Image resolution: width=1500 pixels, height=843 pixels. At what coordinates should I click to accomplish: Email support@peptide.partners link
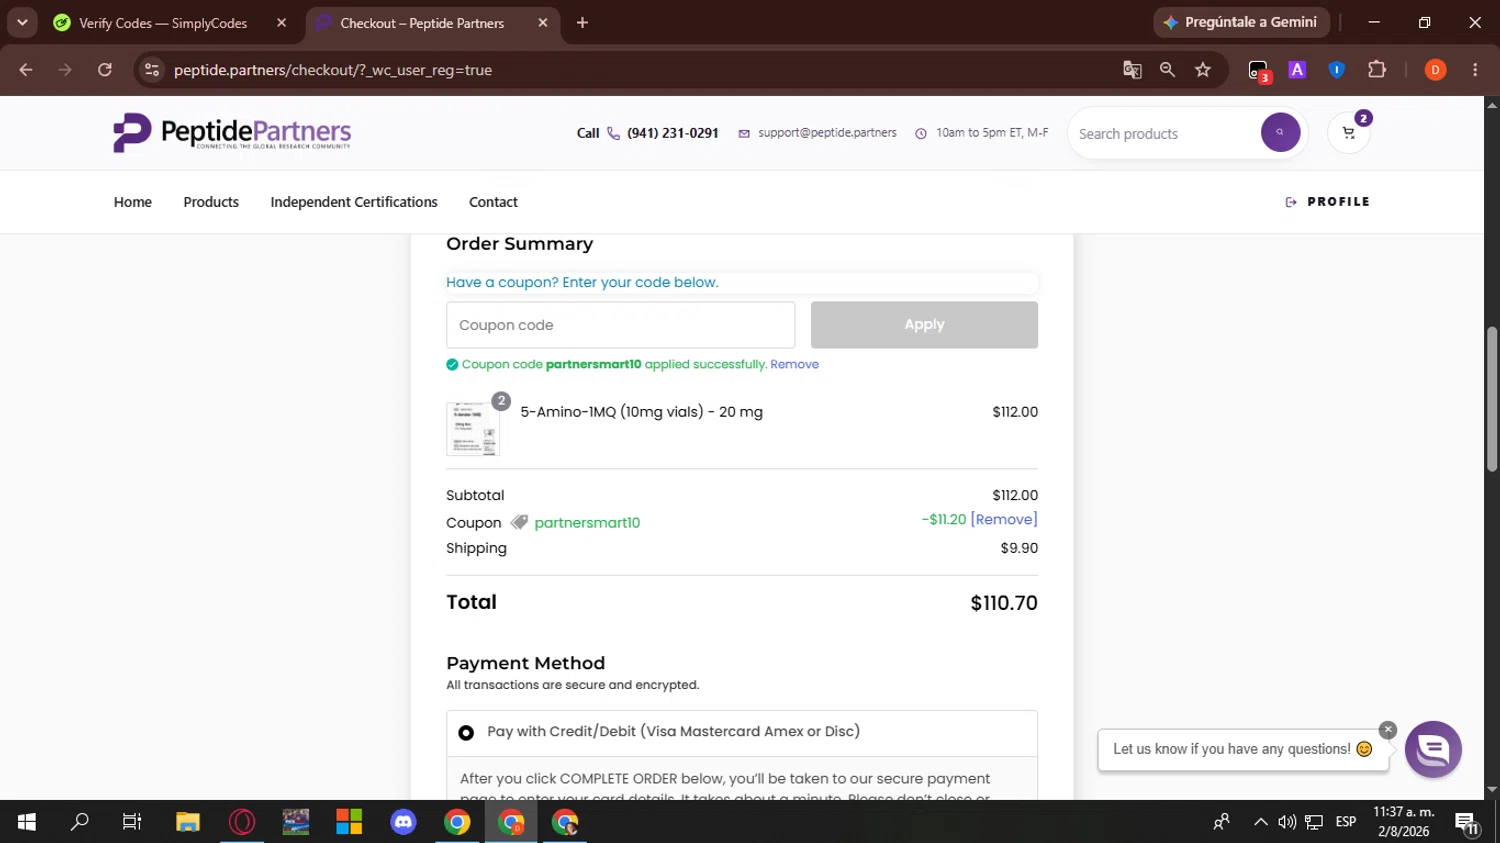[x=827, y=133]
